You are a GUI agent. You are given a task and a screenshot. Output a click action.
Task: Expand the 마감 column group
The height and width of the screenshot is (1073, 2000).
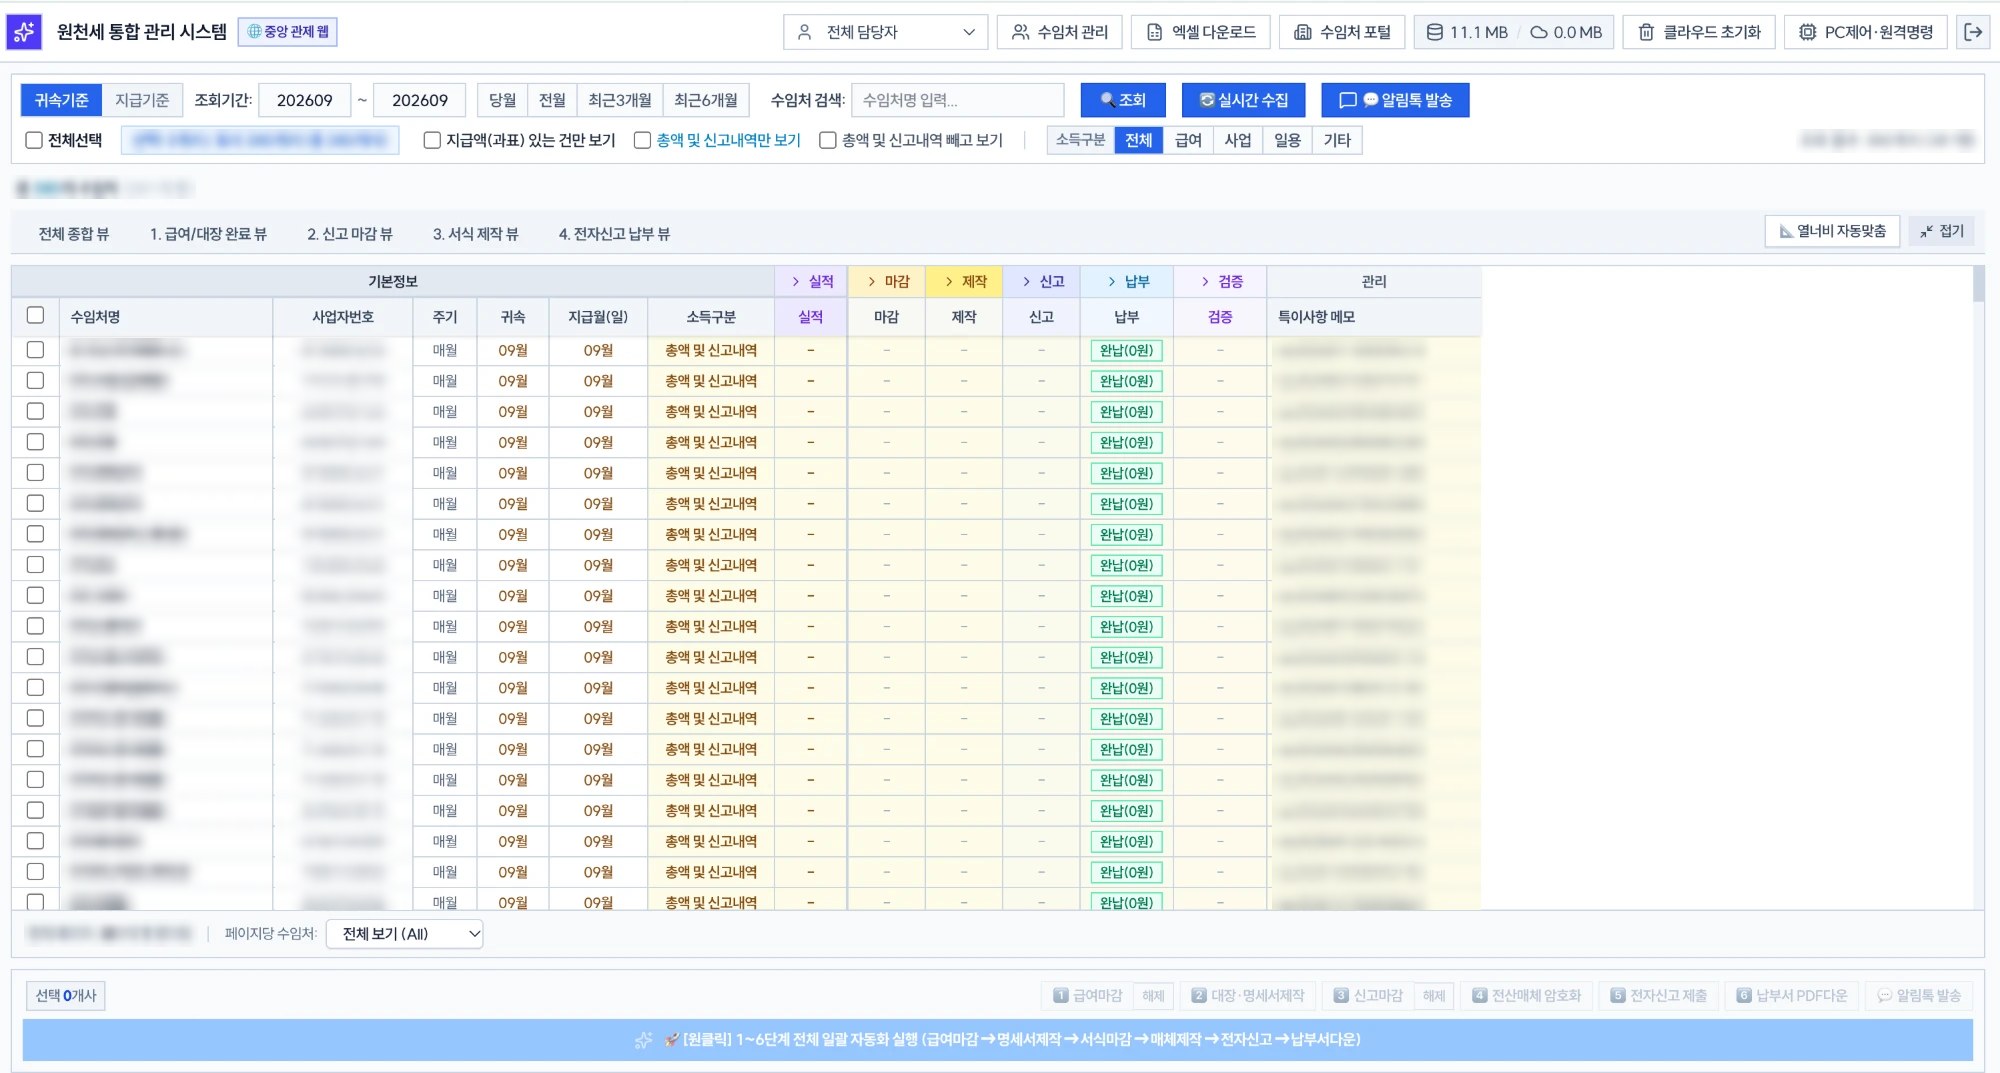click(x=887, y=282)
